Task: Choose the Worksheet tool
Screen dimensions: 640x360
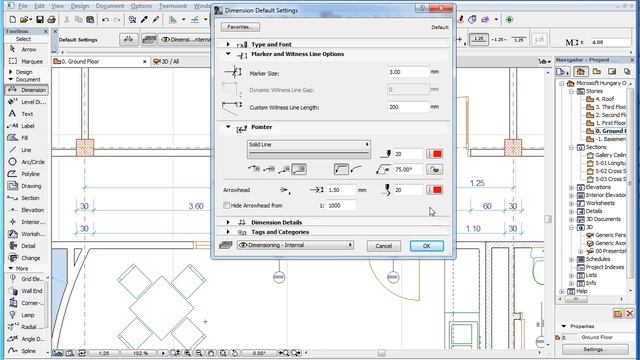Action: pyautogui.click(x=27, y=234)
